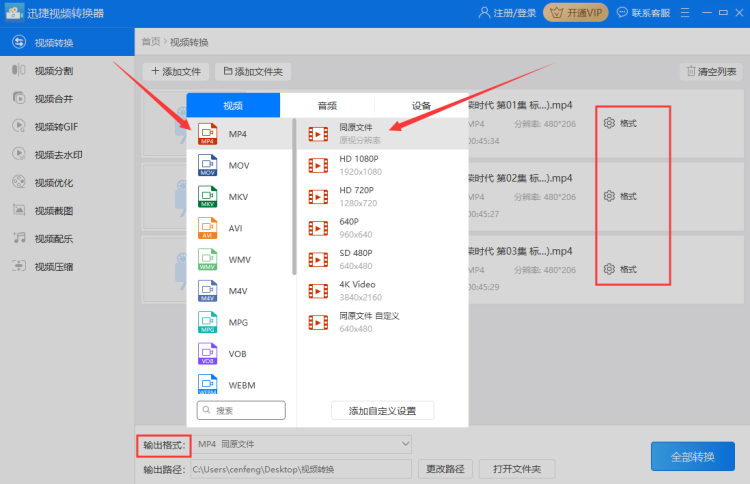
Task: Choose 4K Video preset
Action: coord(382,291)
